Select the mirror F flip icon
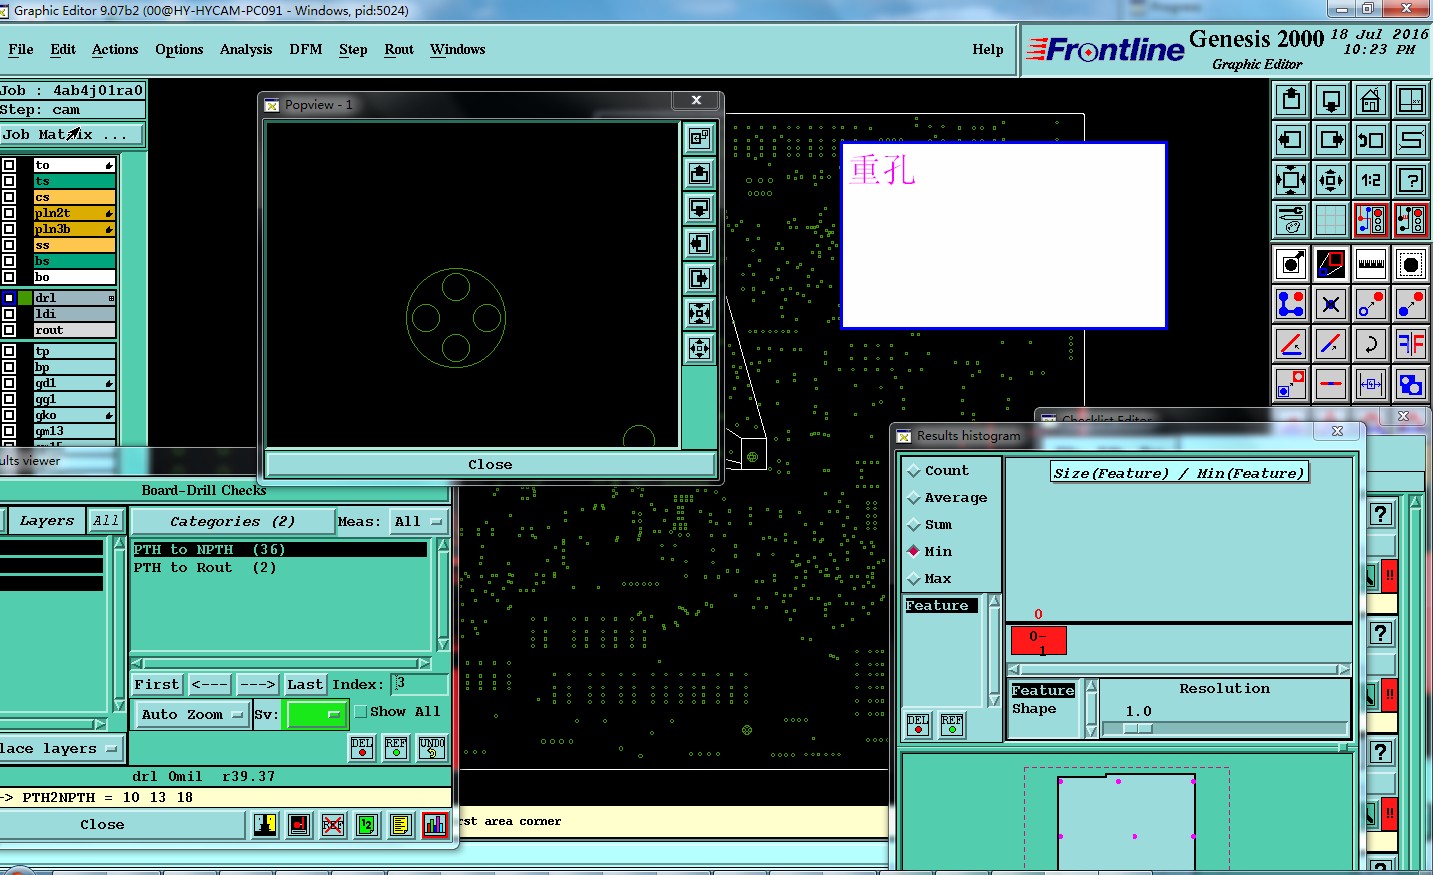This screenshot has width=1433, height=875. [1411, 344]
